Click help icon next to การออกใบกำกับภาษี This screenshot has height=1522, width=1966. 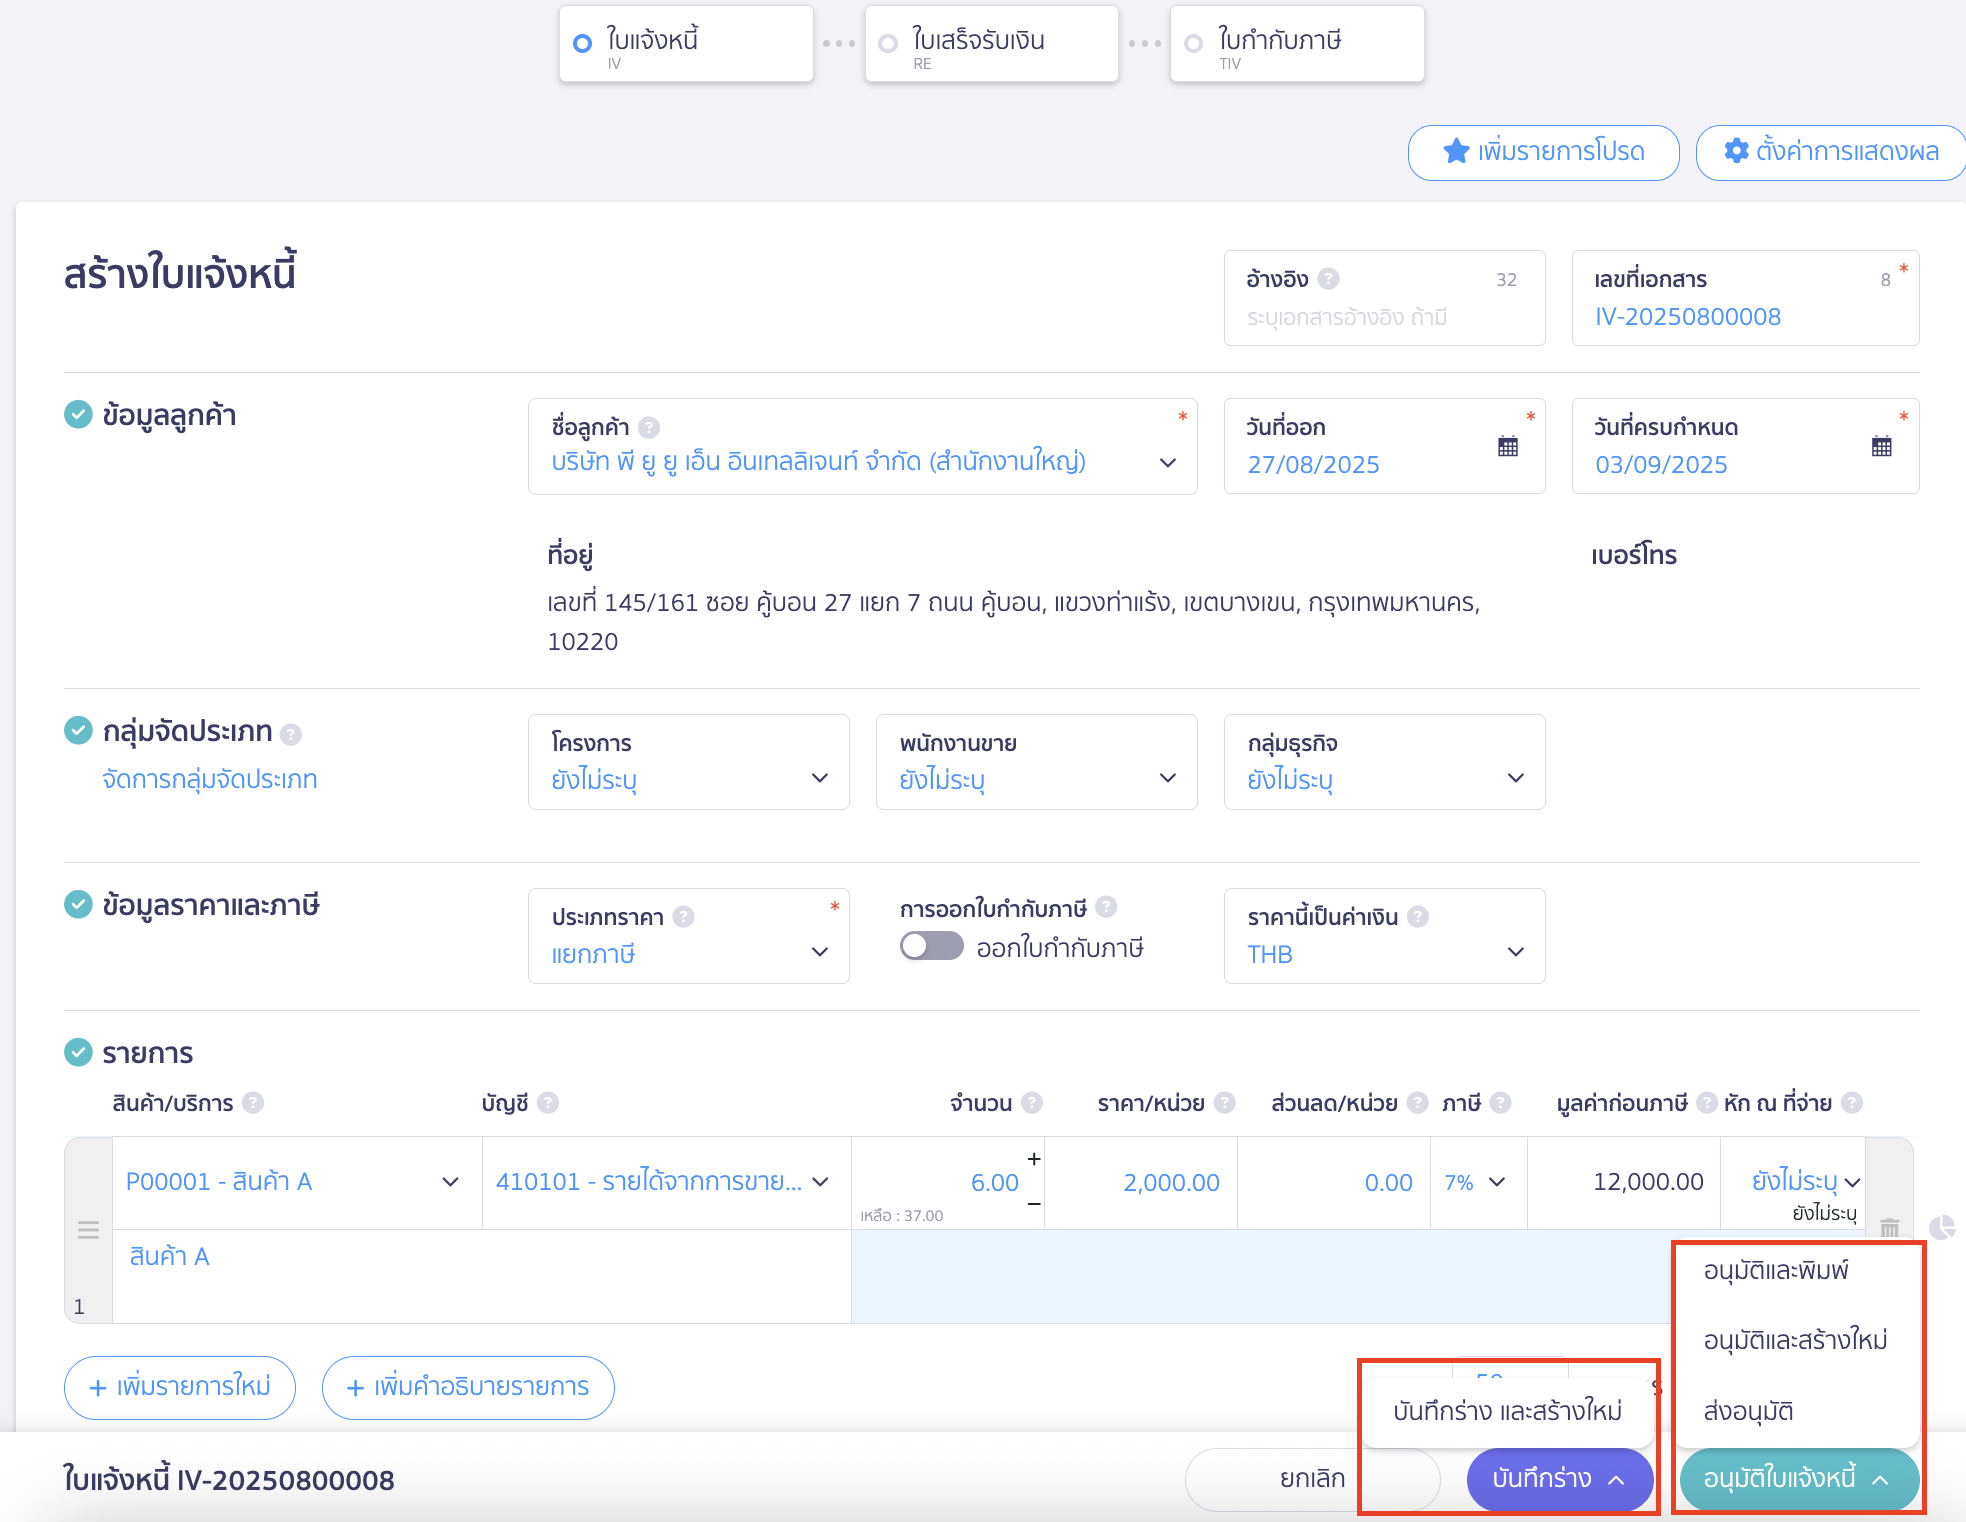(x=1106, y=907)
